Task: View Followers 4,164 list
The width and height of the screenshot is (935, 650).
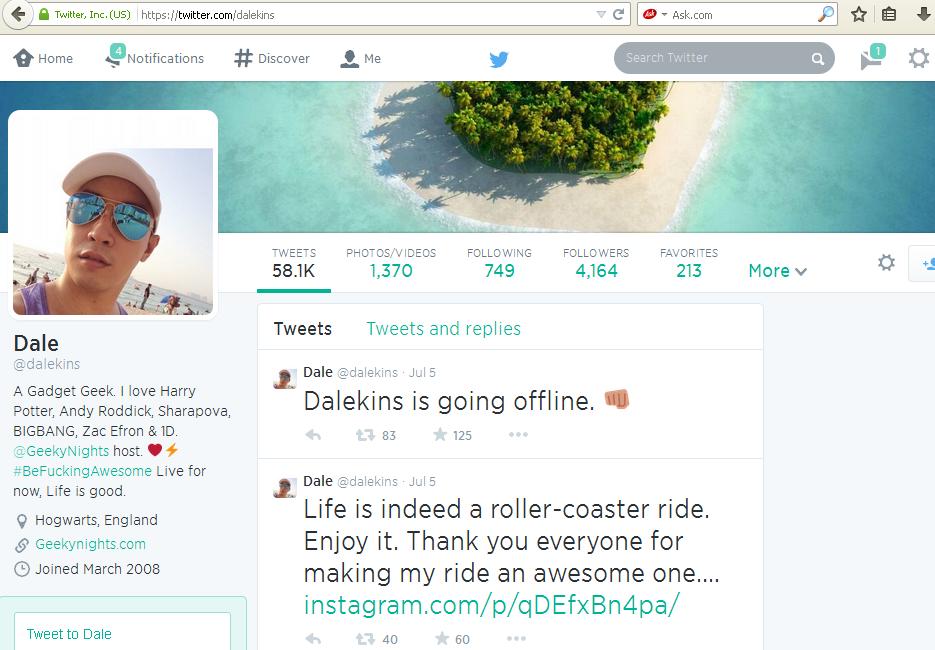Action: pos(596,264)
